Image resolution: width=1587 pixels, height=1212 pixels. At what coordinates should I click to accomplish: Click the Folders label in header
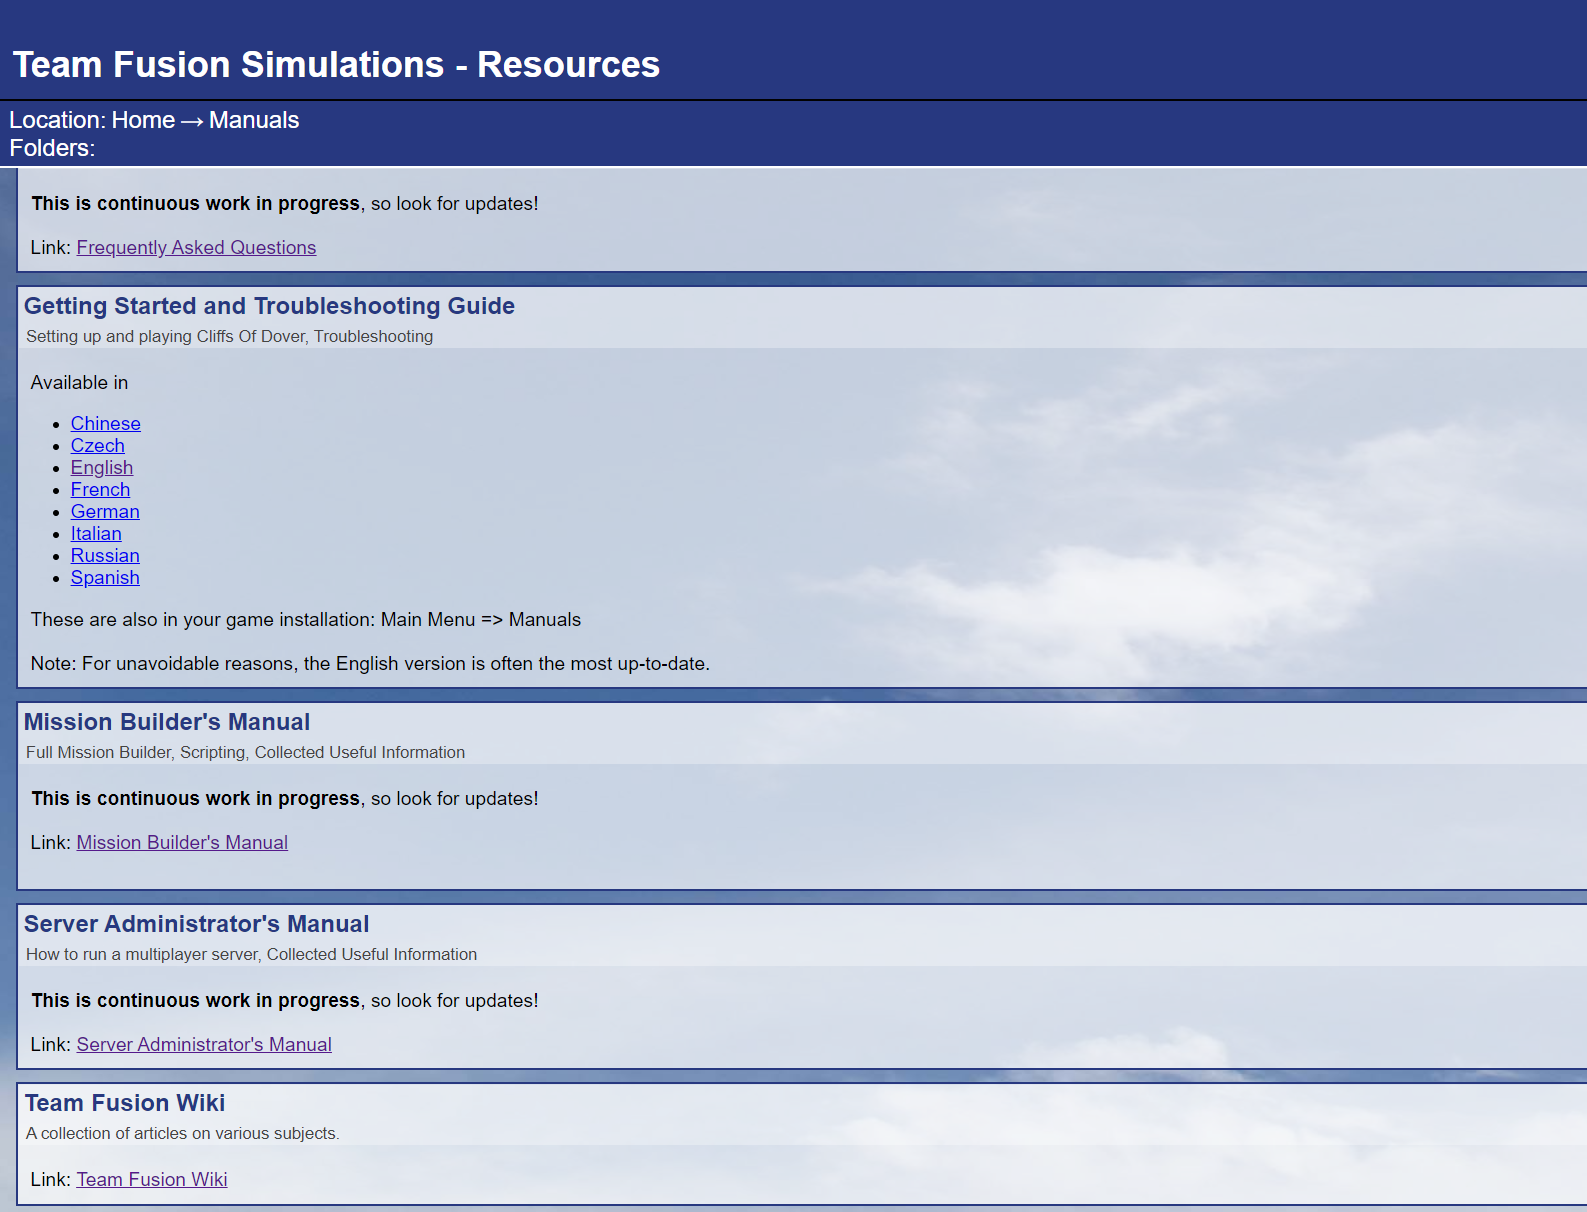pos(52,148)
